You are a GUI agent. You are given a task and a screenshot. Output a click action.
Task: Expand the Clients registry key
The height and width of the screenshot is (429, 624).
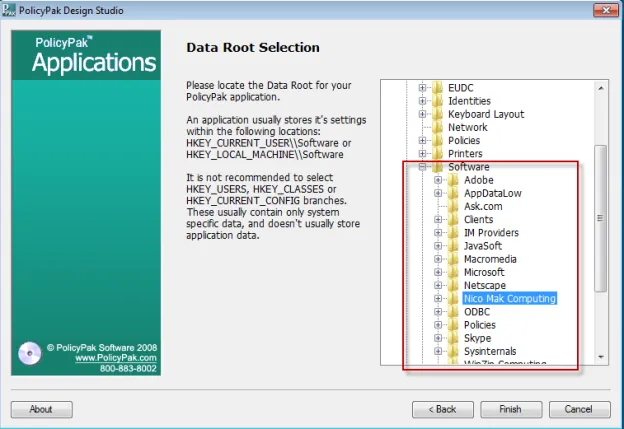point(438,219)
